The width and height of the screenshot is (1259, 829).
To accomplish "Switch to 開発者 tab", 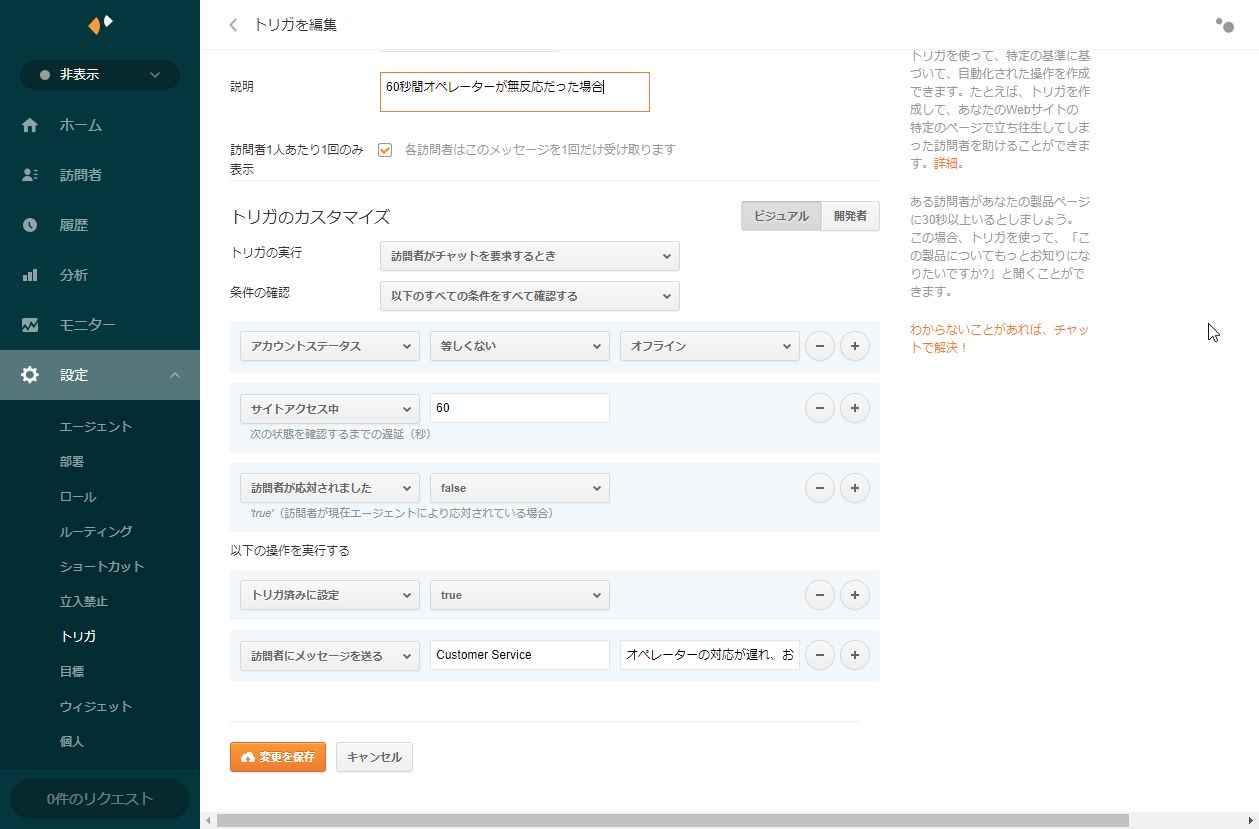I will coord(850,216).
